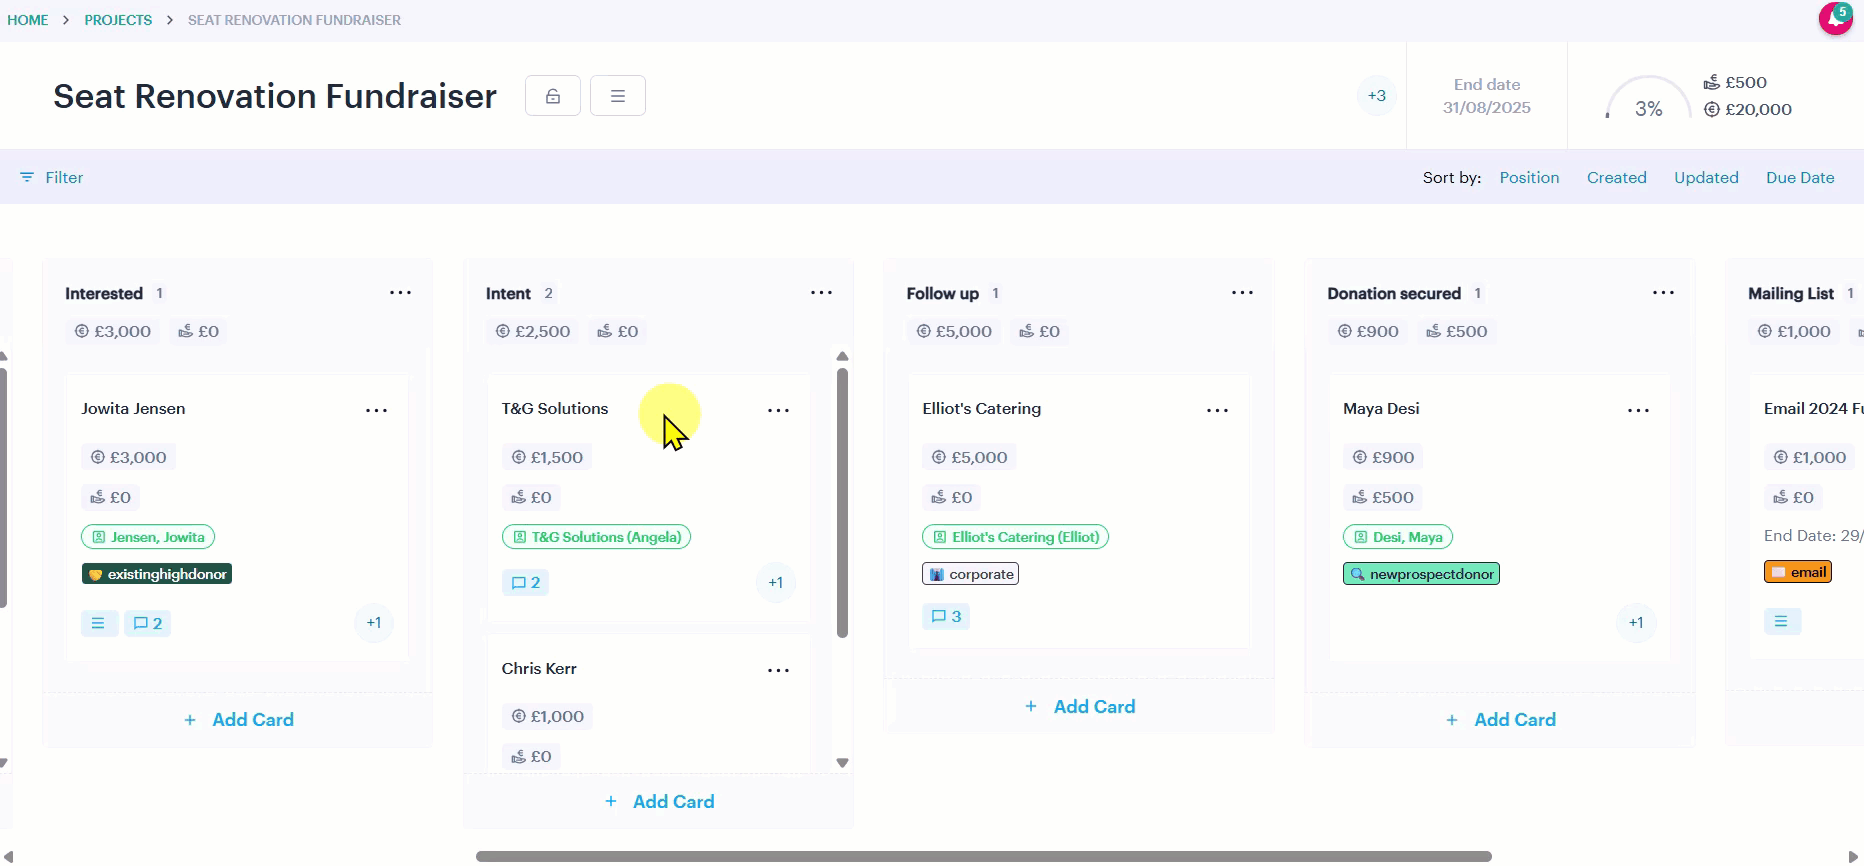Open T&G Solutions (Angela) contact tag
The image size is (1864, 866).
tap(596, 537)
